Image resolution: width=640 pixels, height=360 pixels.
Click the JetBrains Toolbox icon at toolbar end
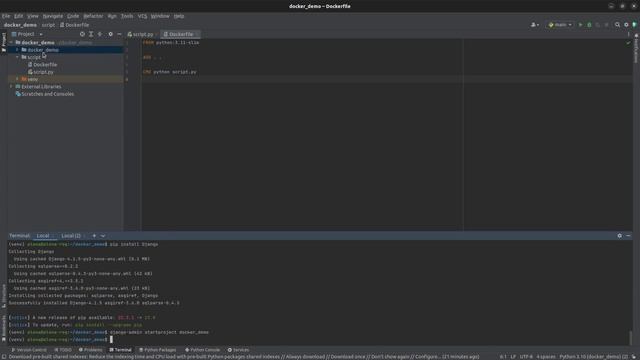click(635, 25)
